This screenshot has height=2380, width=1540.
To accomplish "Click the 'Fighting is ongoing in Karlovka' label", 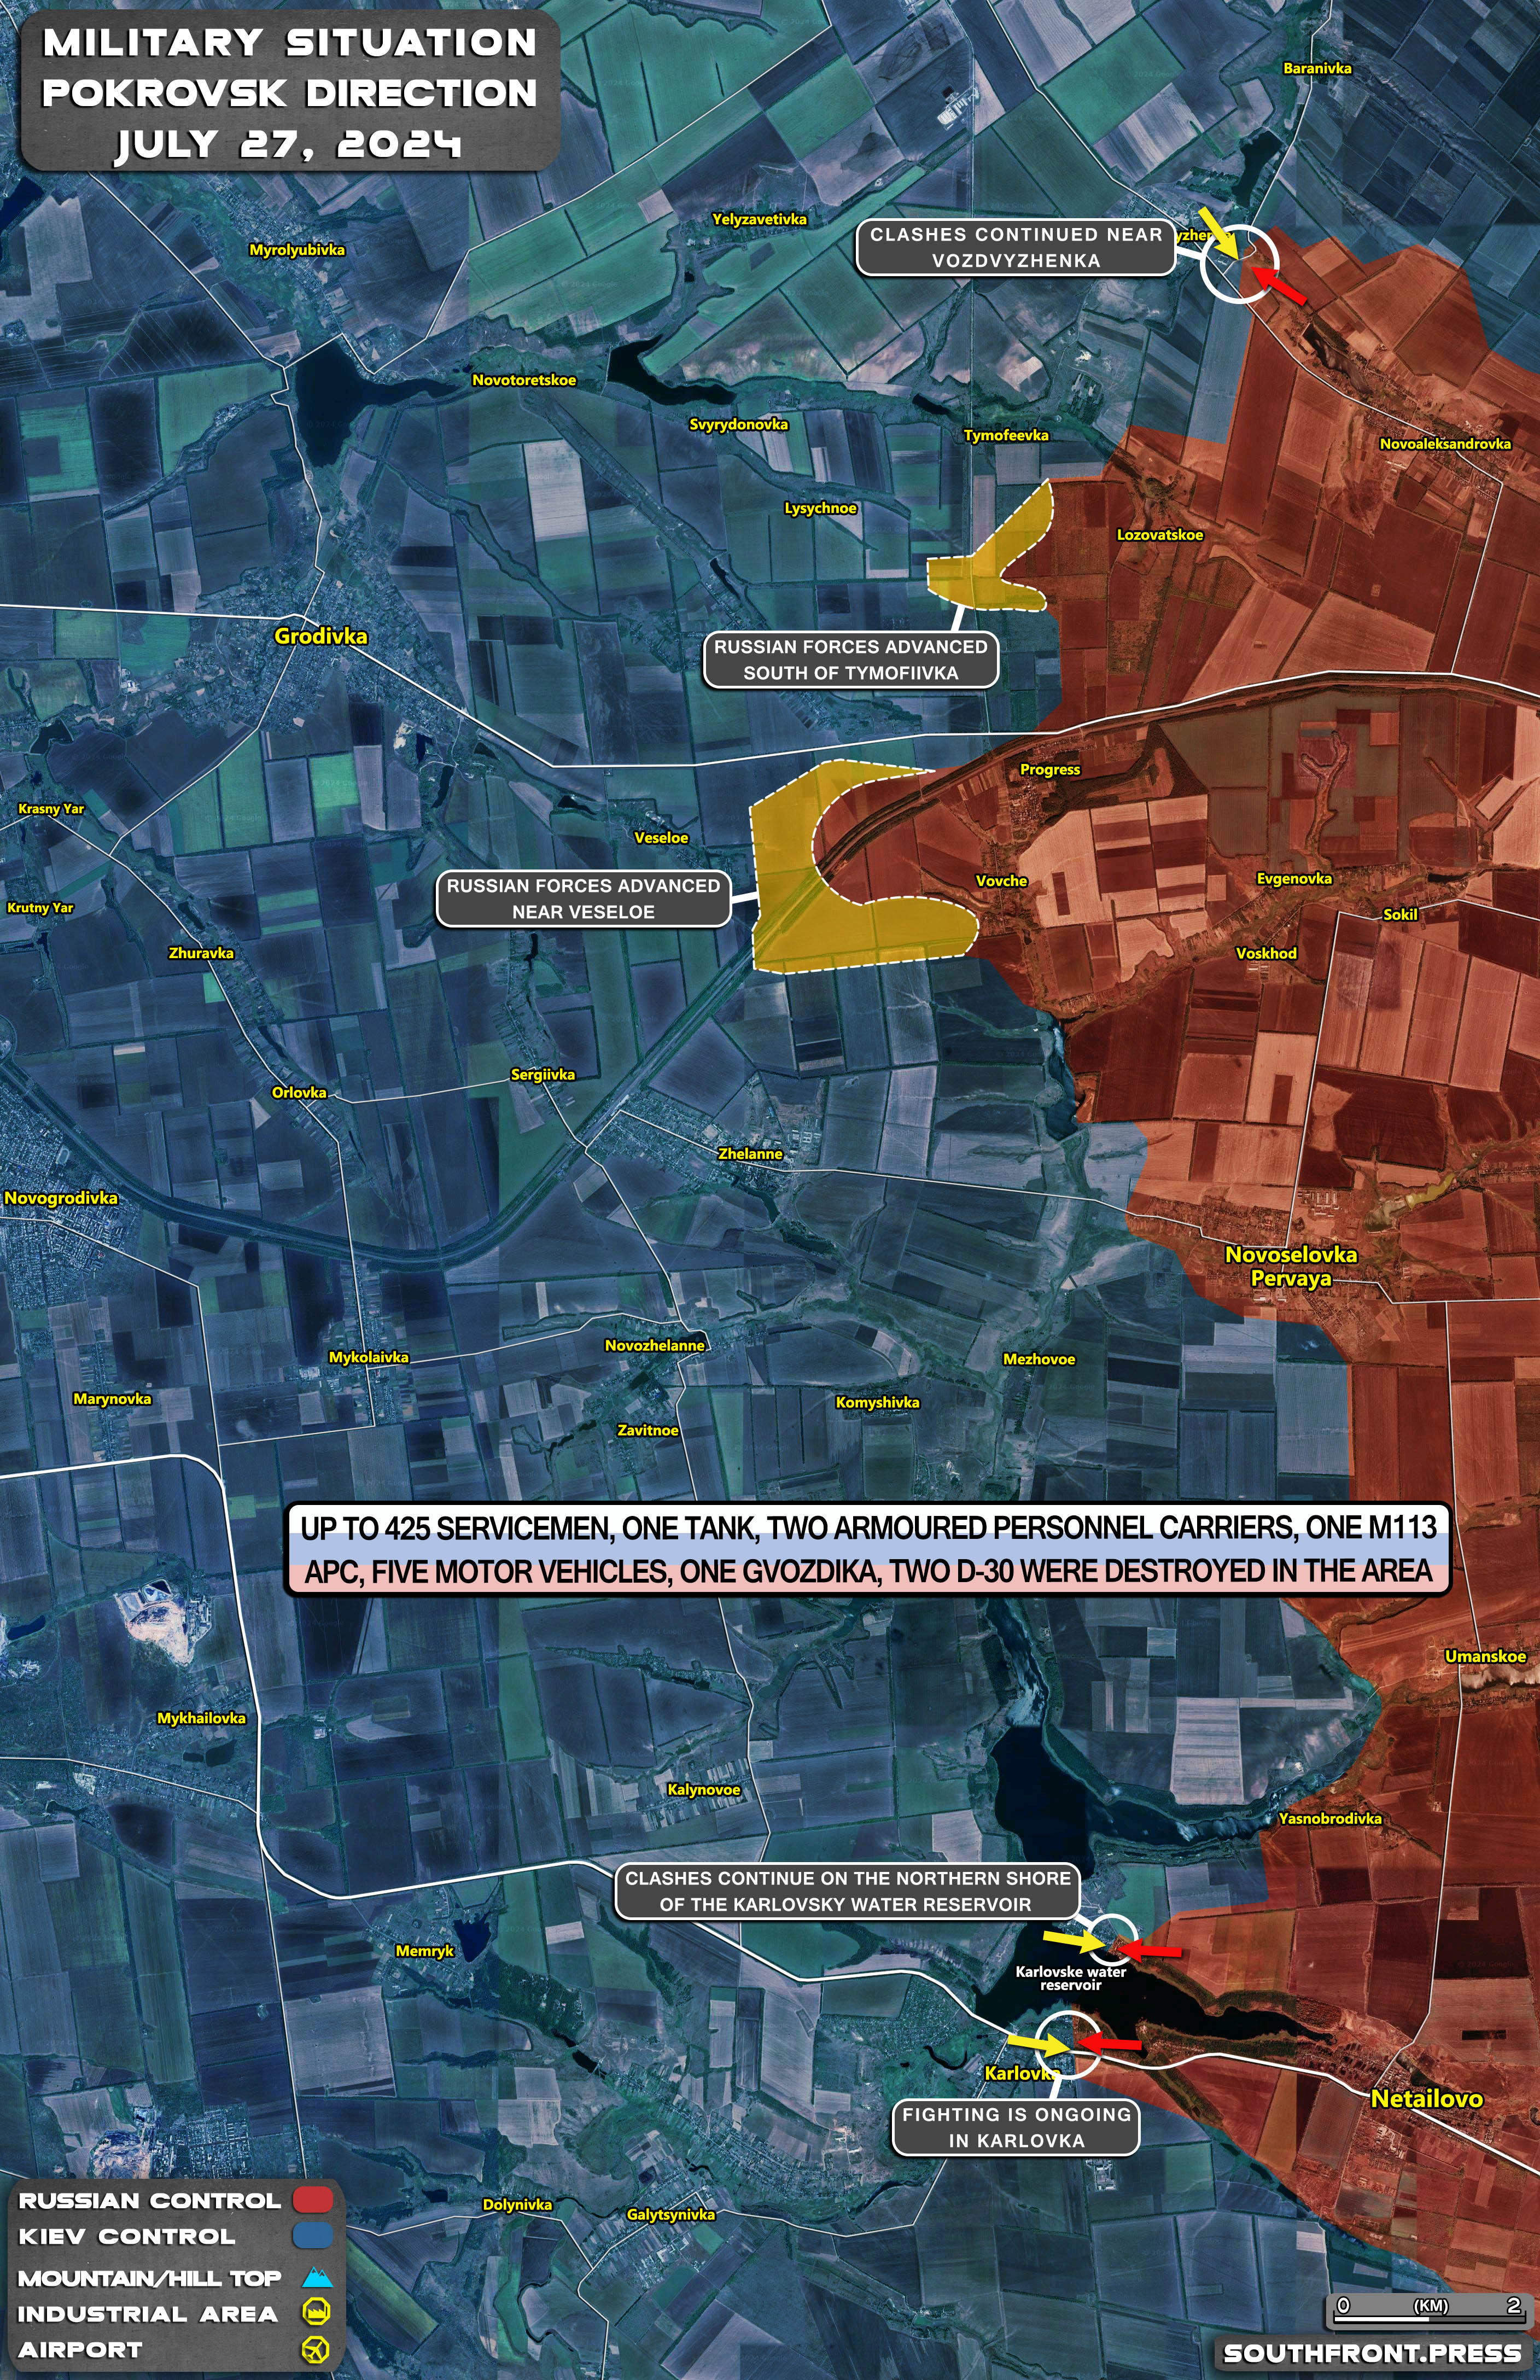I will (x=1015, y=2127).
